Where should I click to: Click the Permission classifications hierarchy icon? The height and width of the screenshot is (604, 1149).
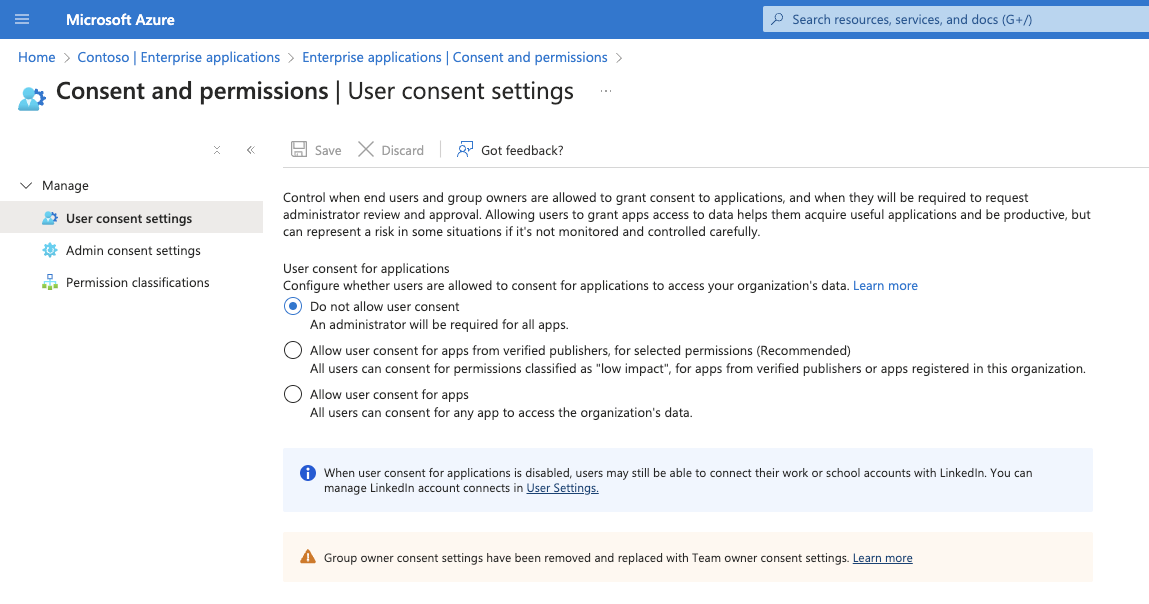(50, 282)
